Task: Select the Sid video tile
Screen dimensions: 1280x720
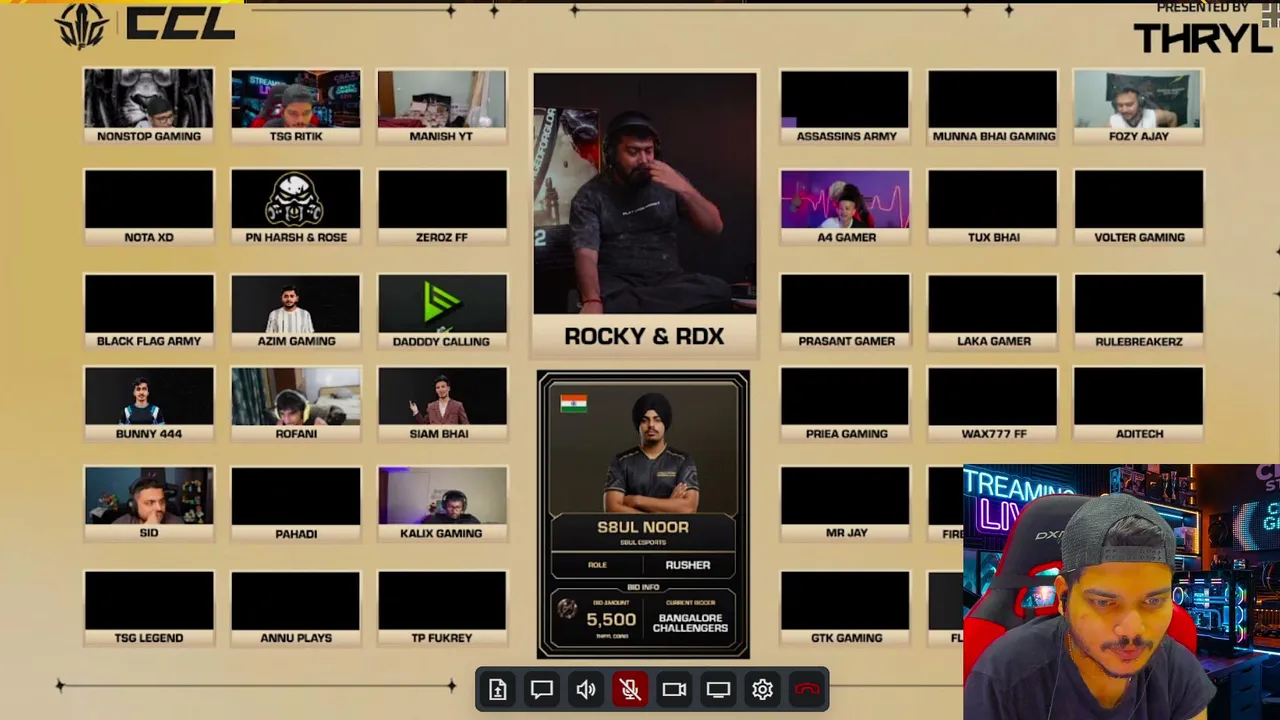Action: pos(149,504)
